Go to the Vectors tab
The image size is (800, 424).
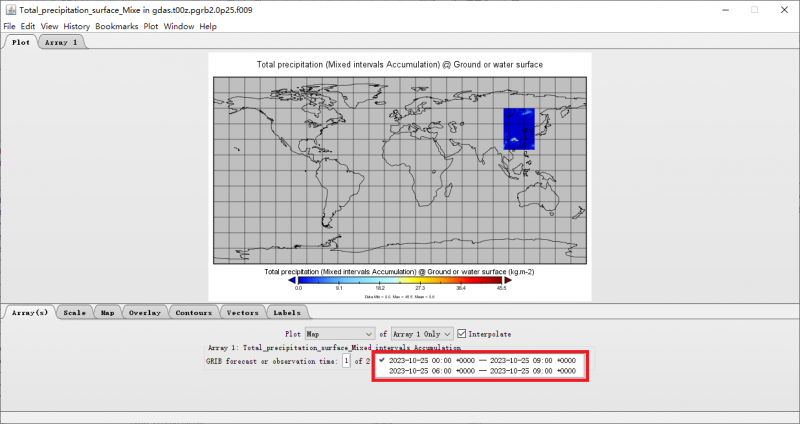pyautogui.click(x=242, y=313)
